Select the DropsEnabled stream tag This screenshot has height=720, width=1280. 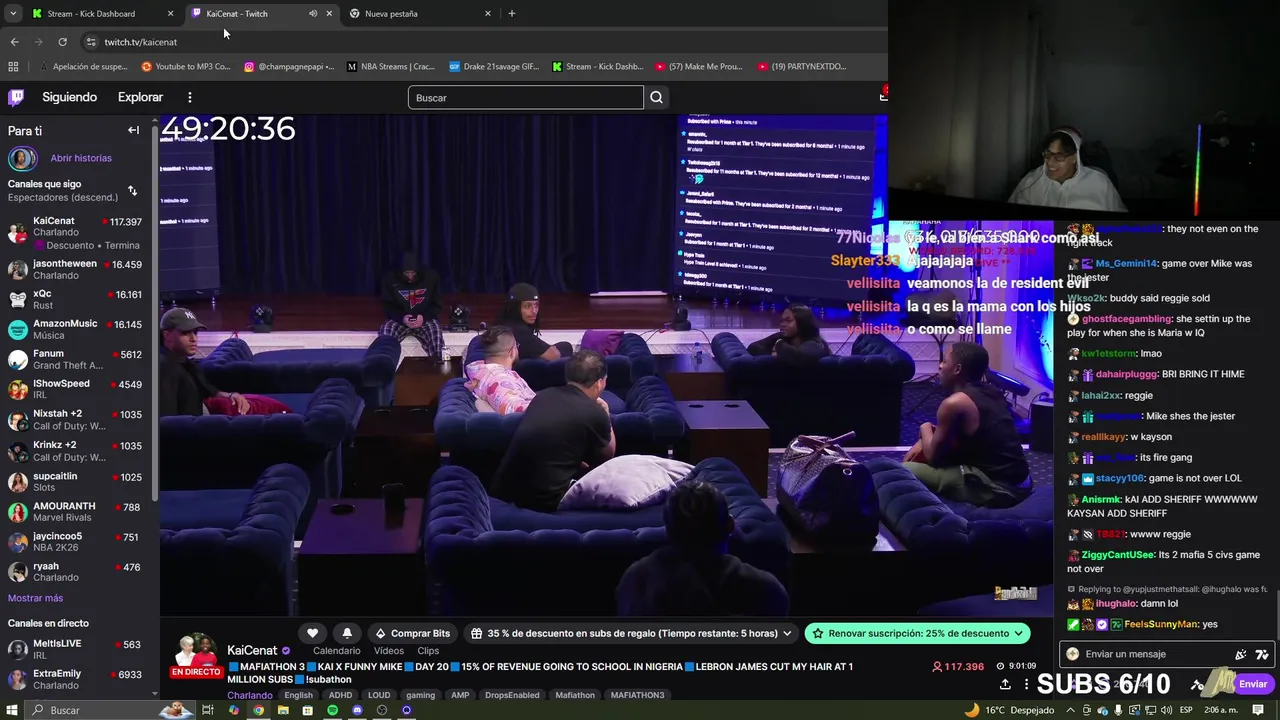[511, 695]
